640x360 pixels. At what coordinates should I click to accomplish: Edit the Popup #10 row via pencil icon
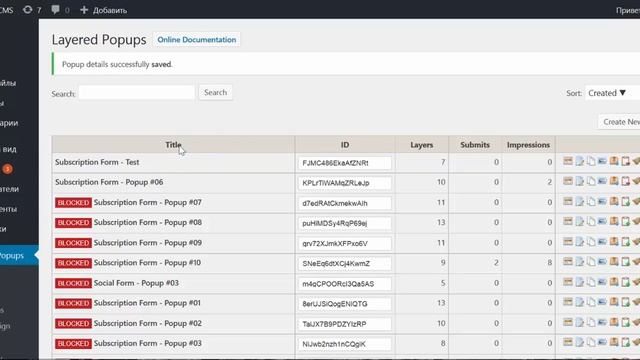580,262
